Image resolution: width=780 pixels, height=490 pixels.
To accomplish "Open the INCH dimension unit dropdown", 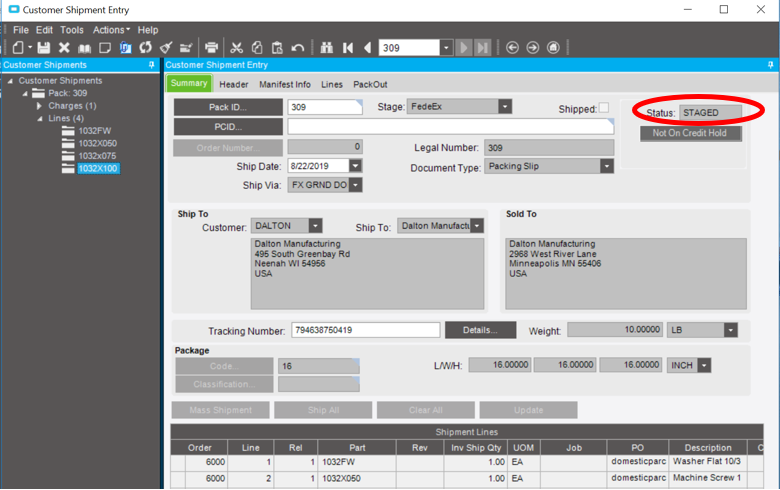I will pyautogui.click(x=704, y=365).
